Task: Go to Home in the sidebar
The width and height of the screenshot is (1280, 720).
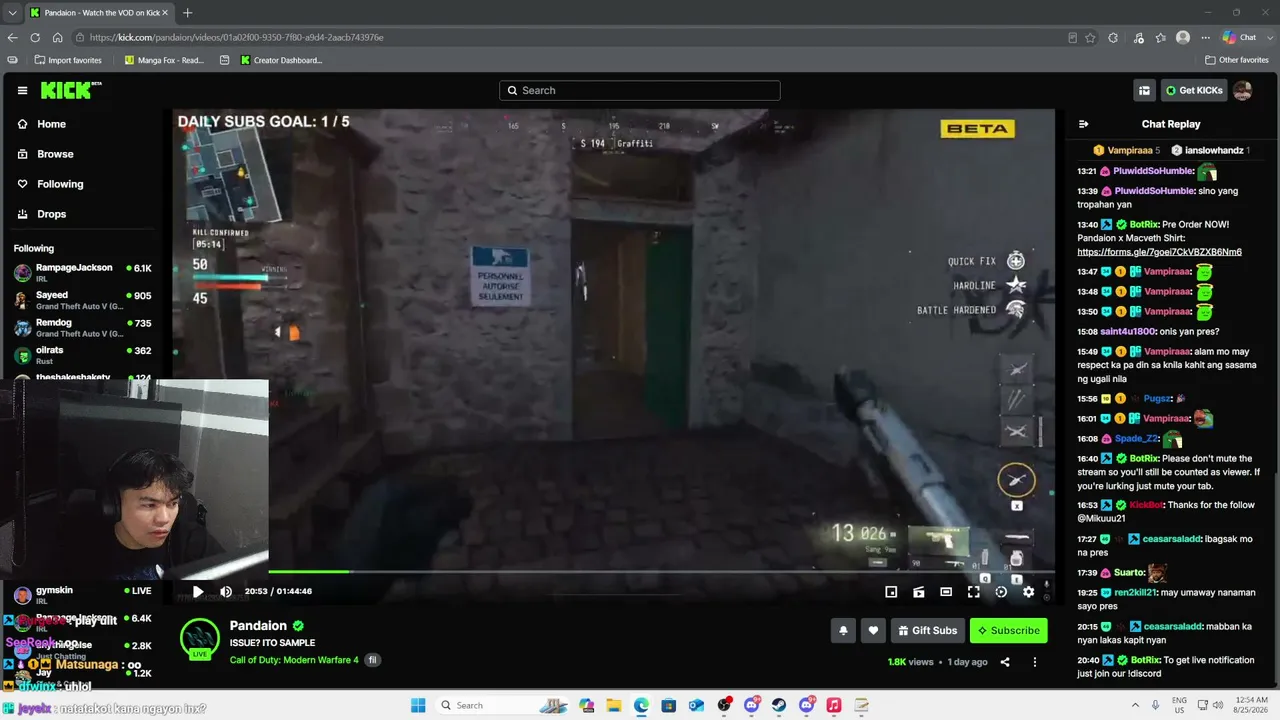Action: tap(42, 124)
